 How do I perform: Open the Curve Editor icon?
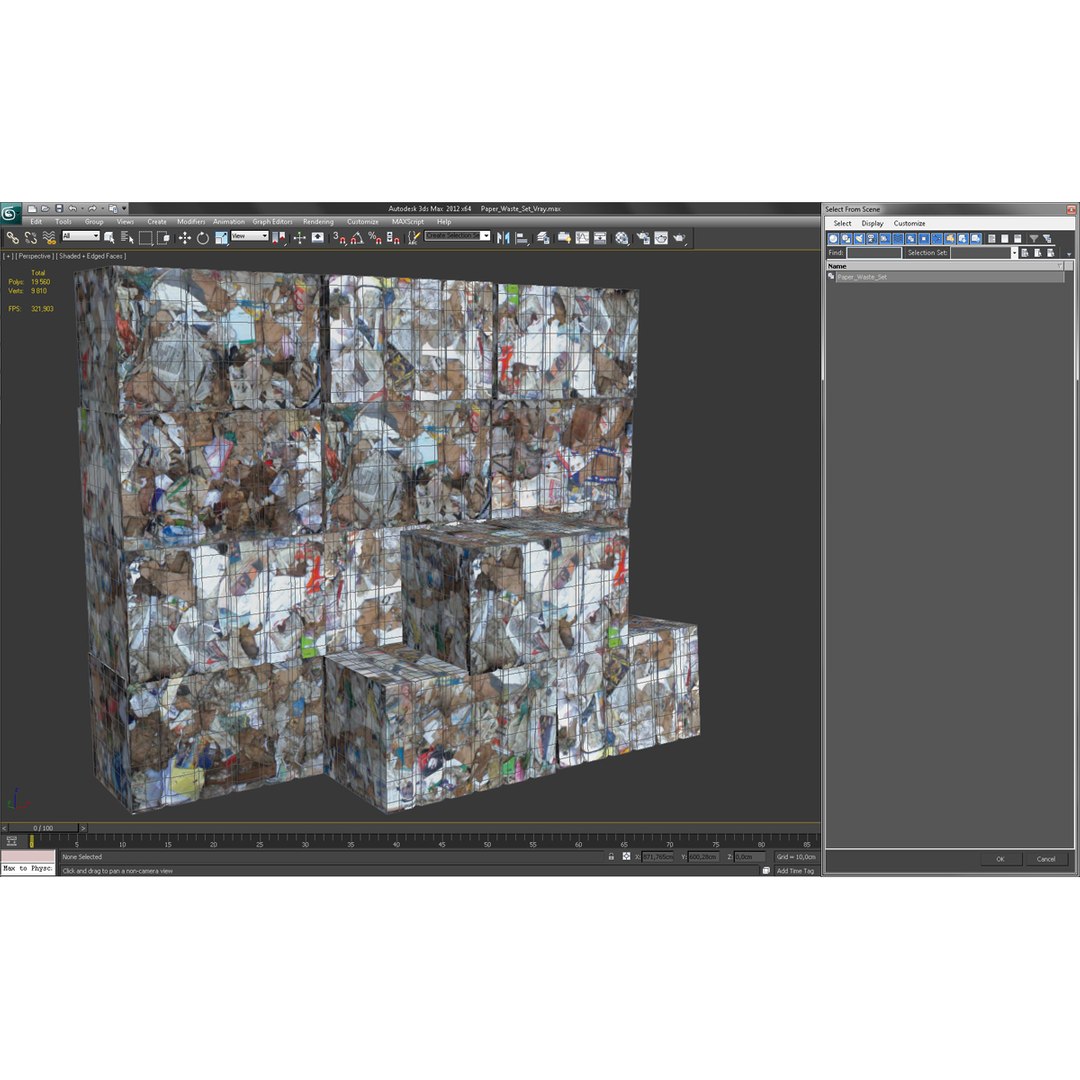click(x=582, y=238)
